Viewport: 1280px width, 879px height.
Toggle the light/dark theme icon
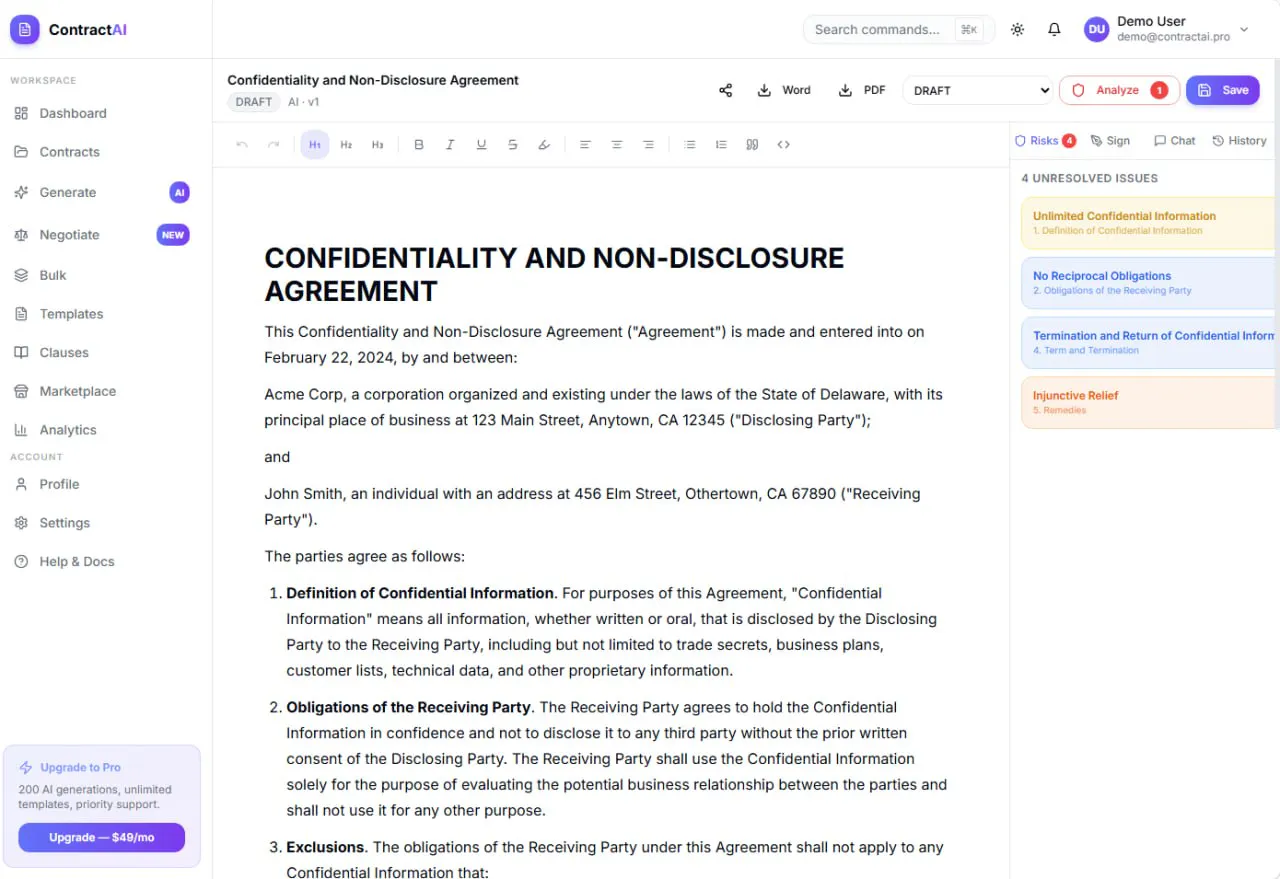[x=1017, y=29]
